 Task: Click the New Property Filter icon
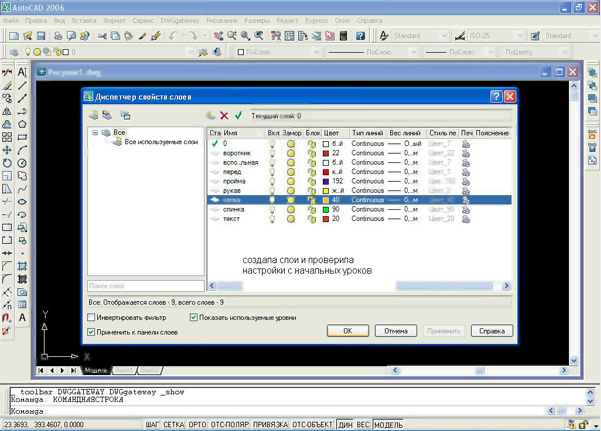(x=95, y=116)
